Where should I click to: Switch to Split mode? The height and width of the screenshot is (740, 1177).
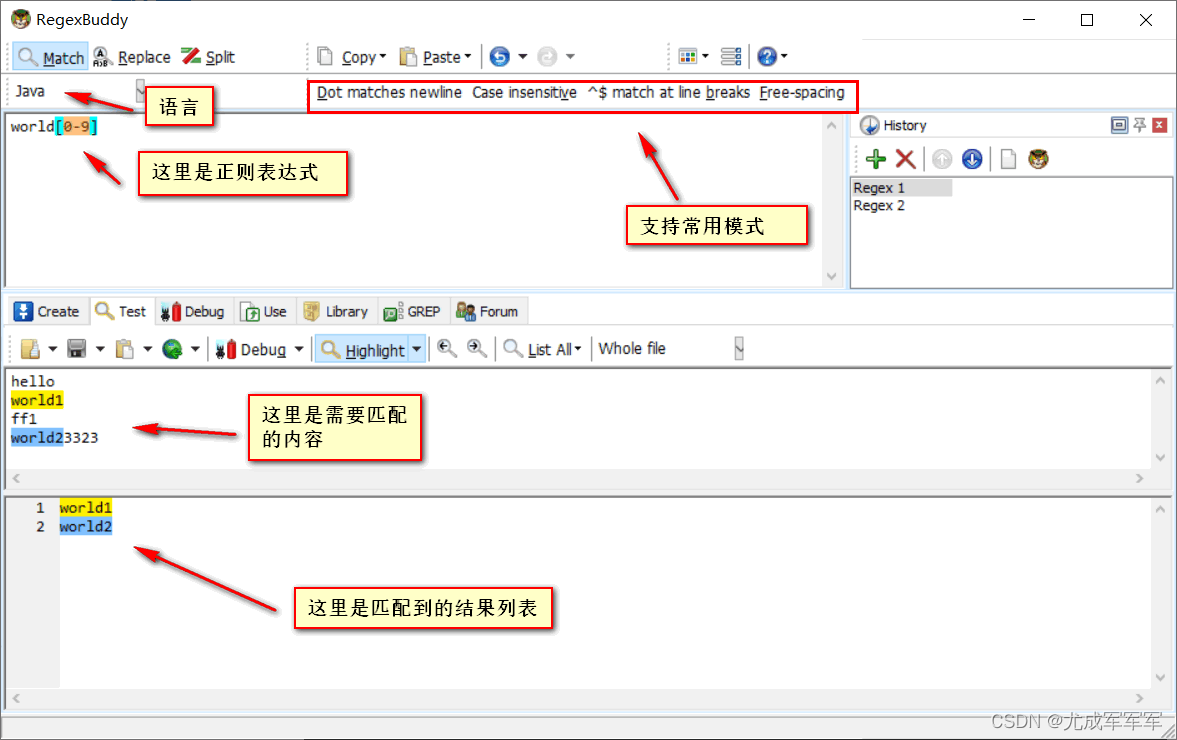(x=208, y=57)
